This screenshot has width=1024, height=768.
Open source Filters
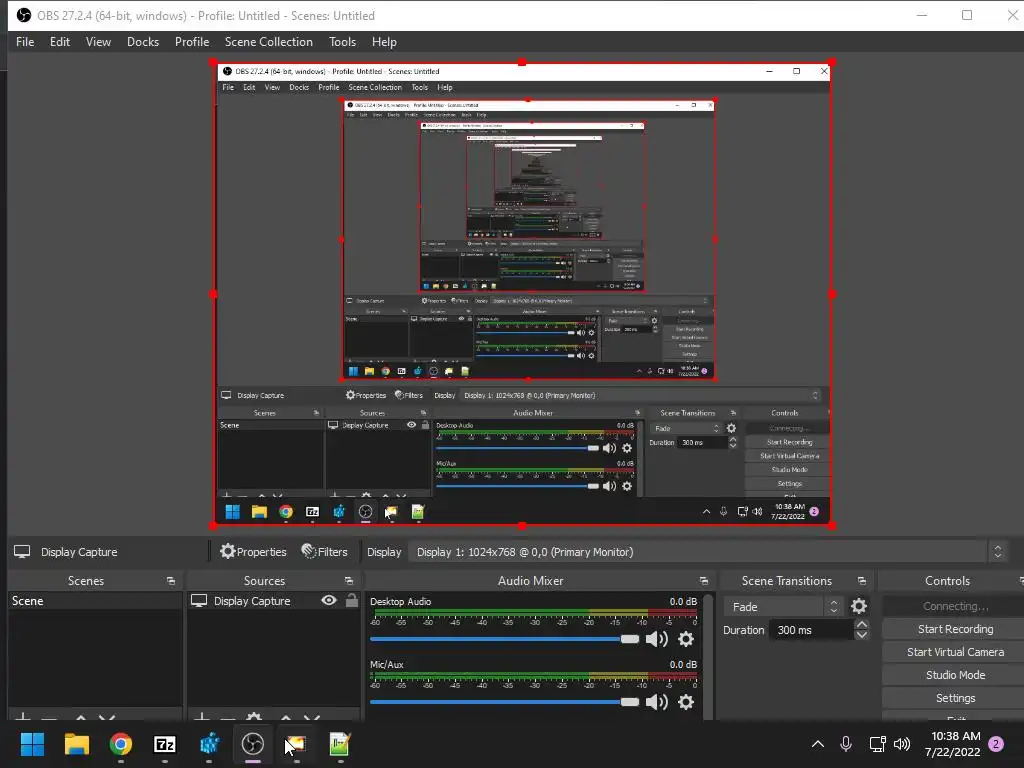pos(325,552)
